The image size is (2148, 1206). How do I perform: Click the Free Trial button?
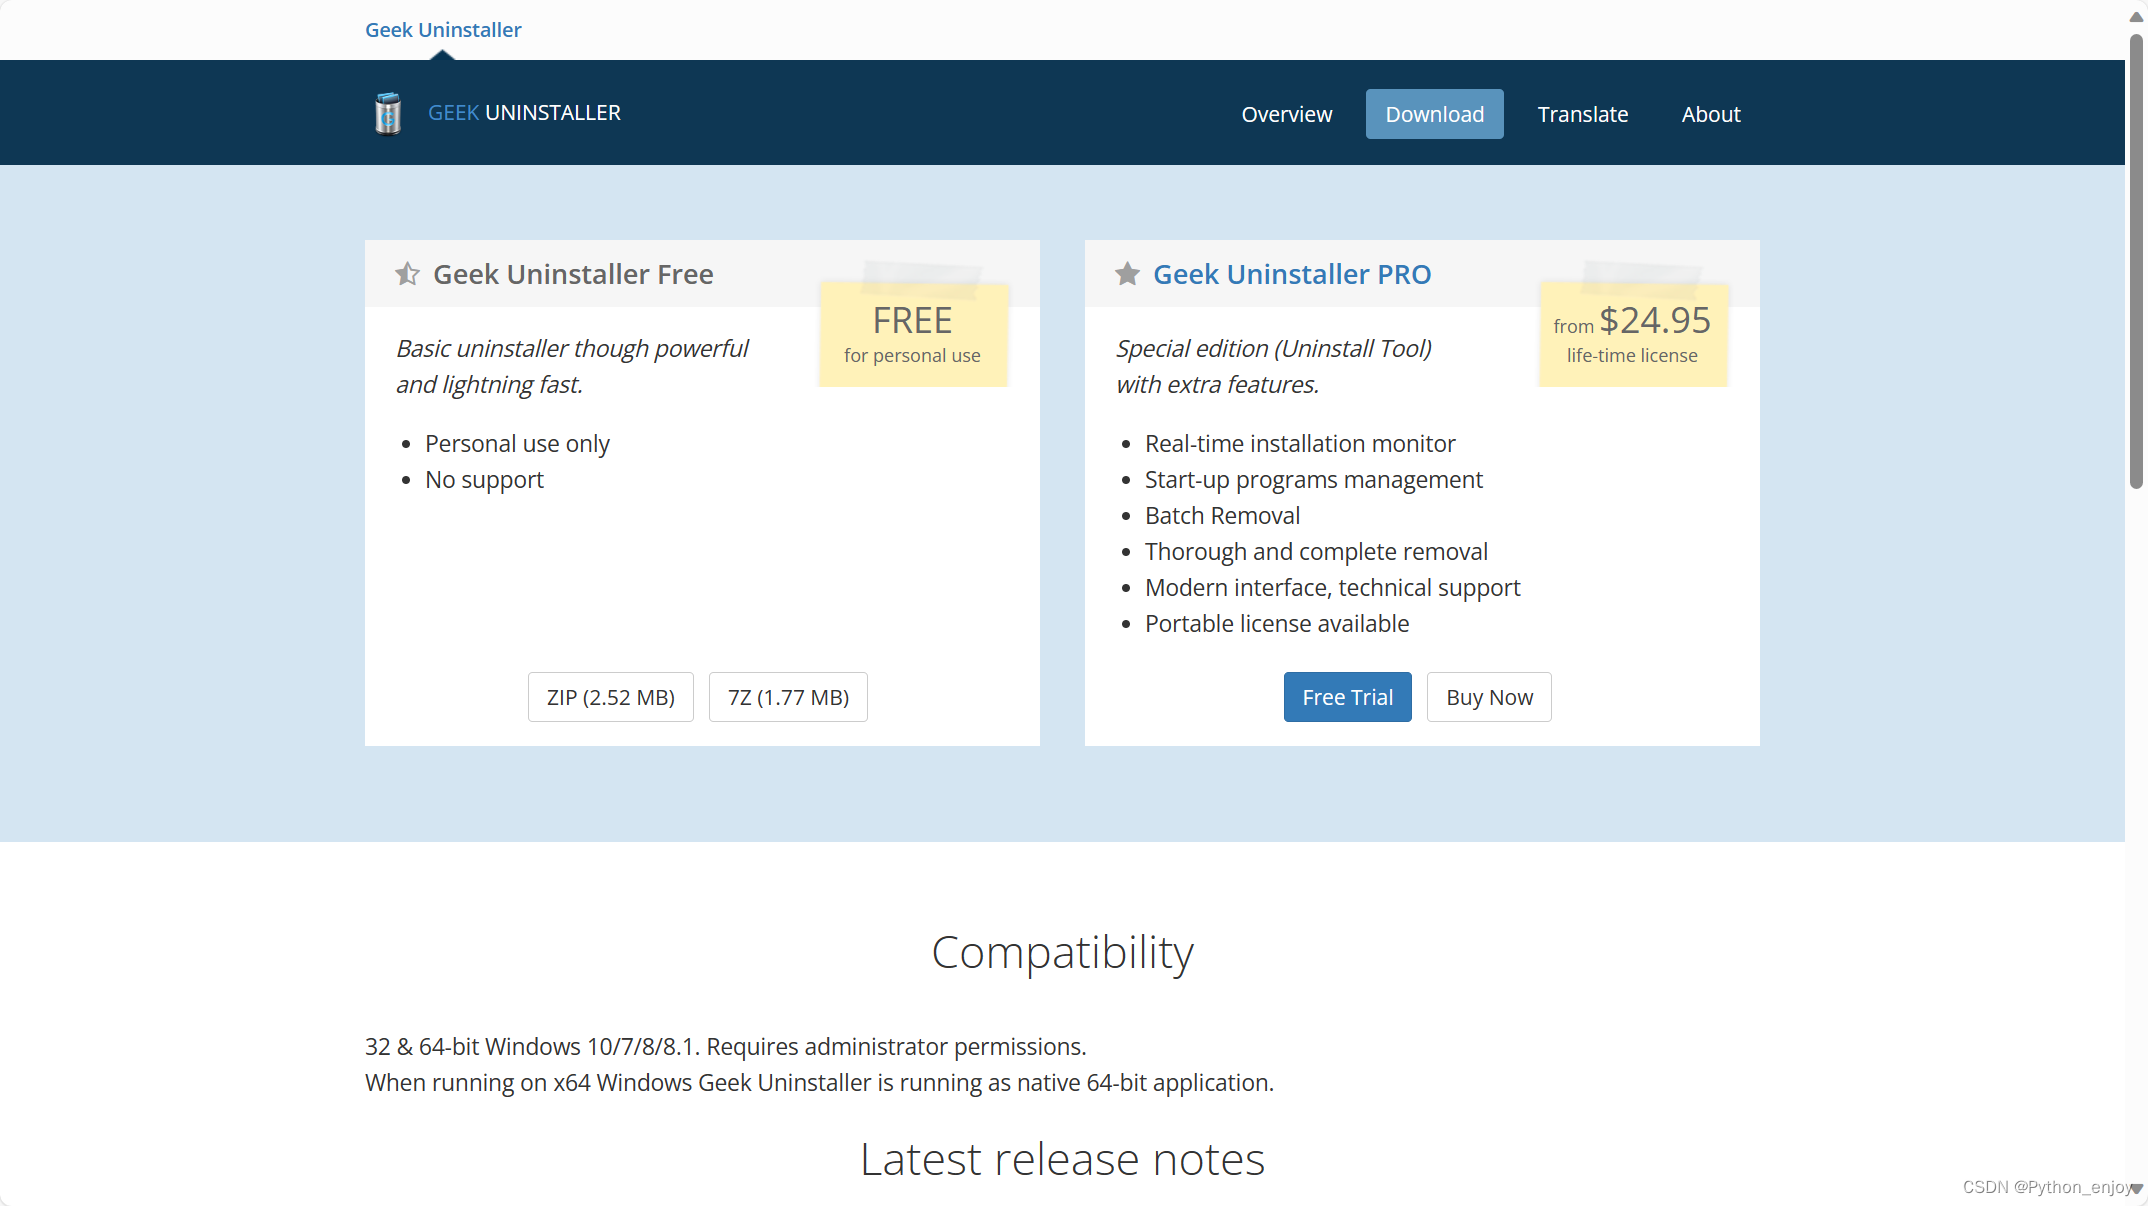point(1345,697)
